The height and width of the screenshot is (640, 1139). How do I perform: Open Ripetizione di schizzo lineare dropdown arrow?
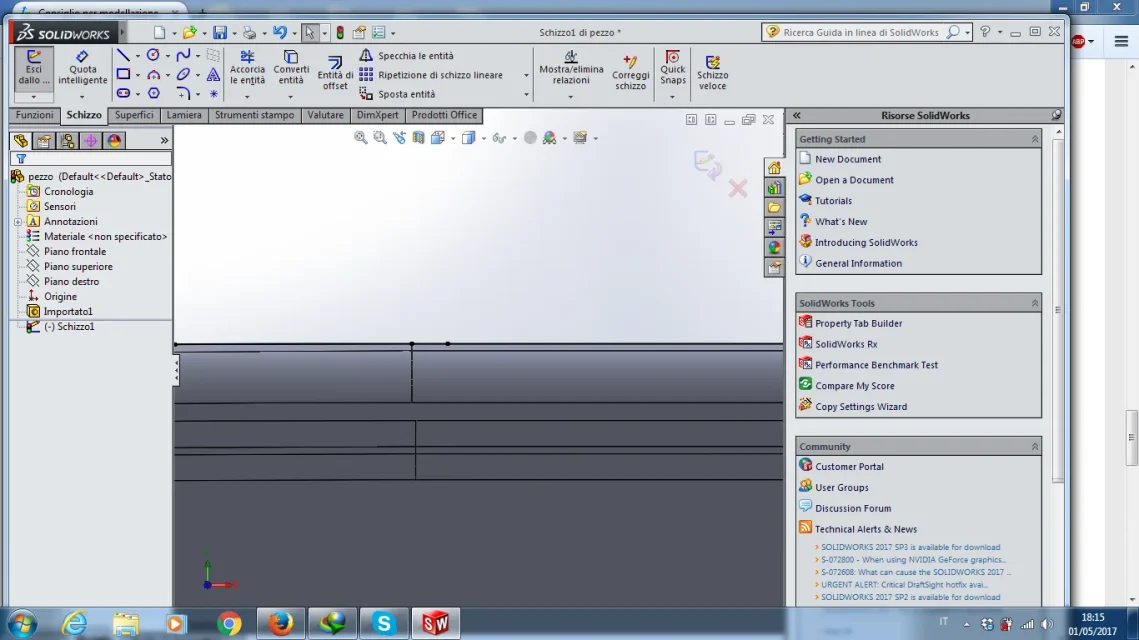click(x=526, y=75)
